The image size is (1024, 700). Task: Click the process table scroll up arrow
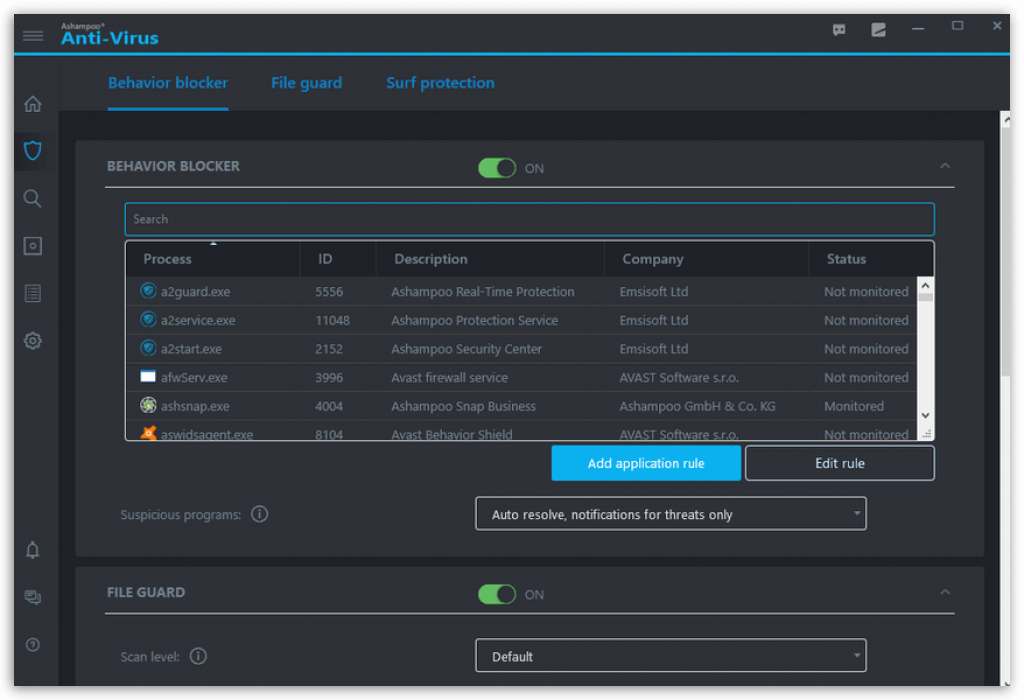925,285
